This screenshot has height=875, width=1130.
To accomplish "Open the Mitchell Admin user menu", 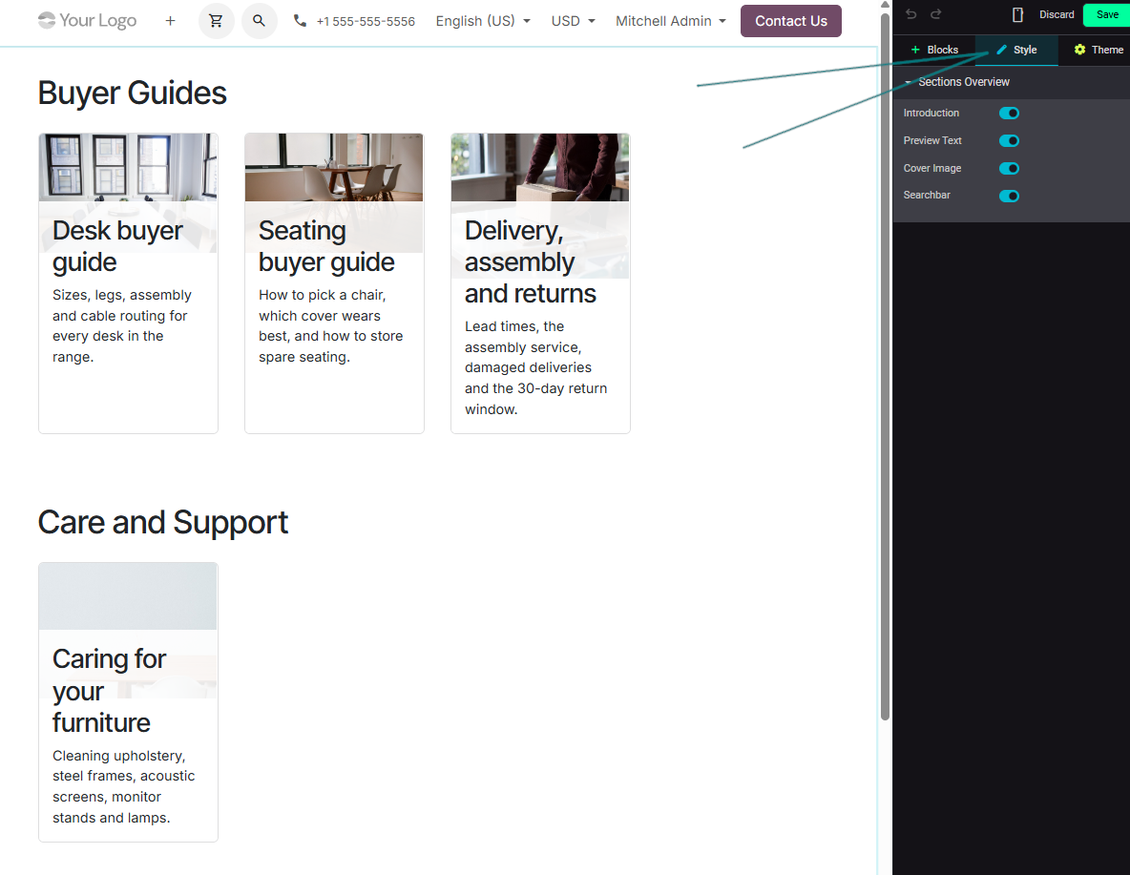I will click(671, 21).
